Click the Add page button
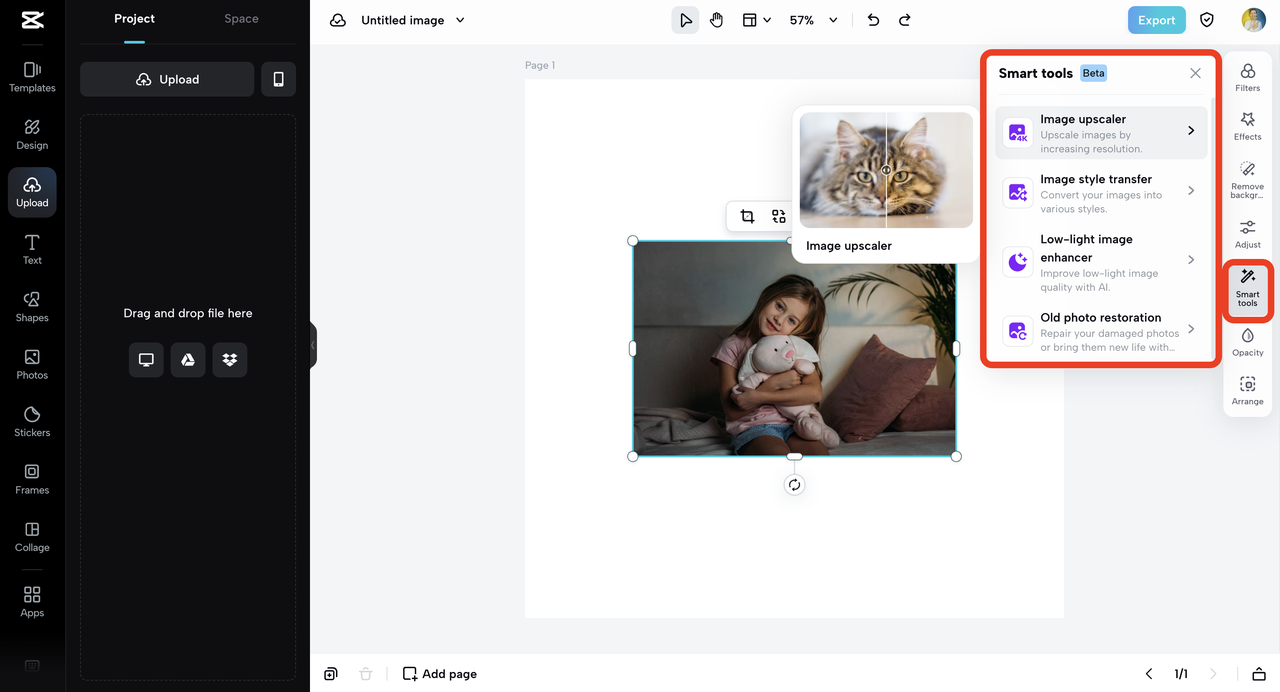Screen dimensions: 1280x692 coord(440,674)
